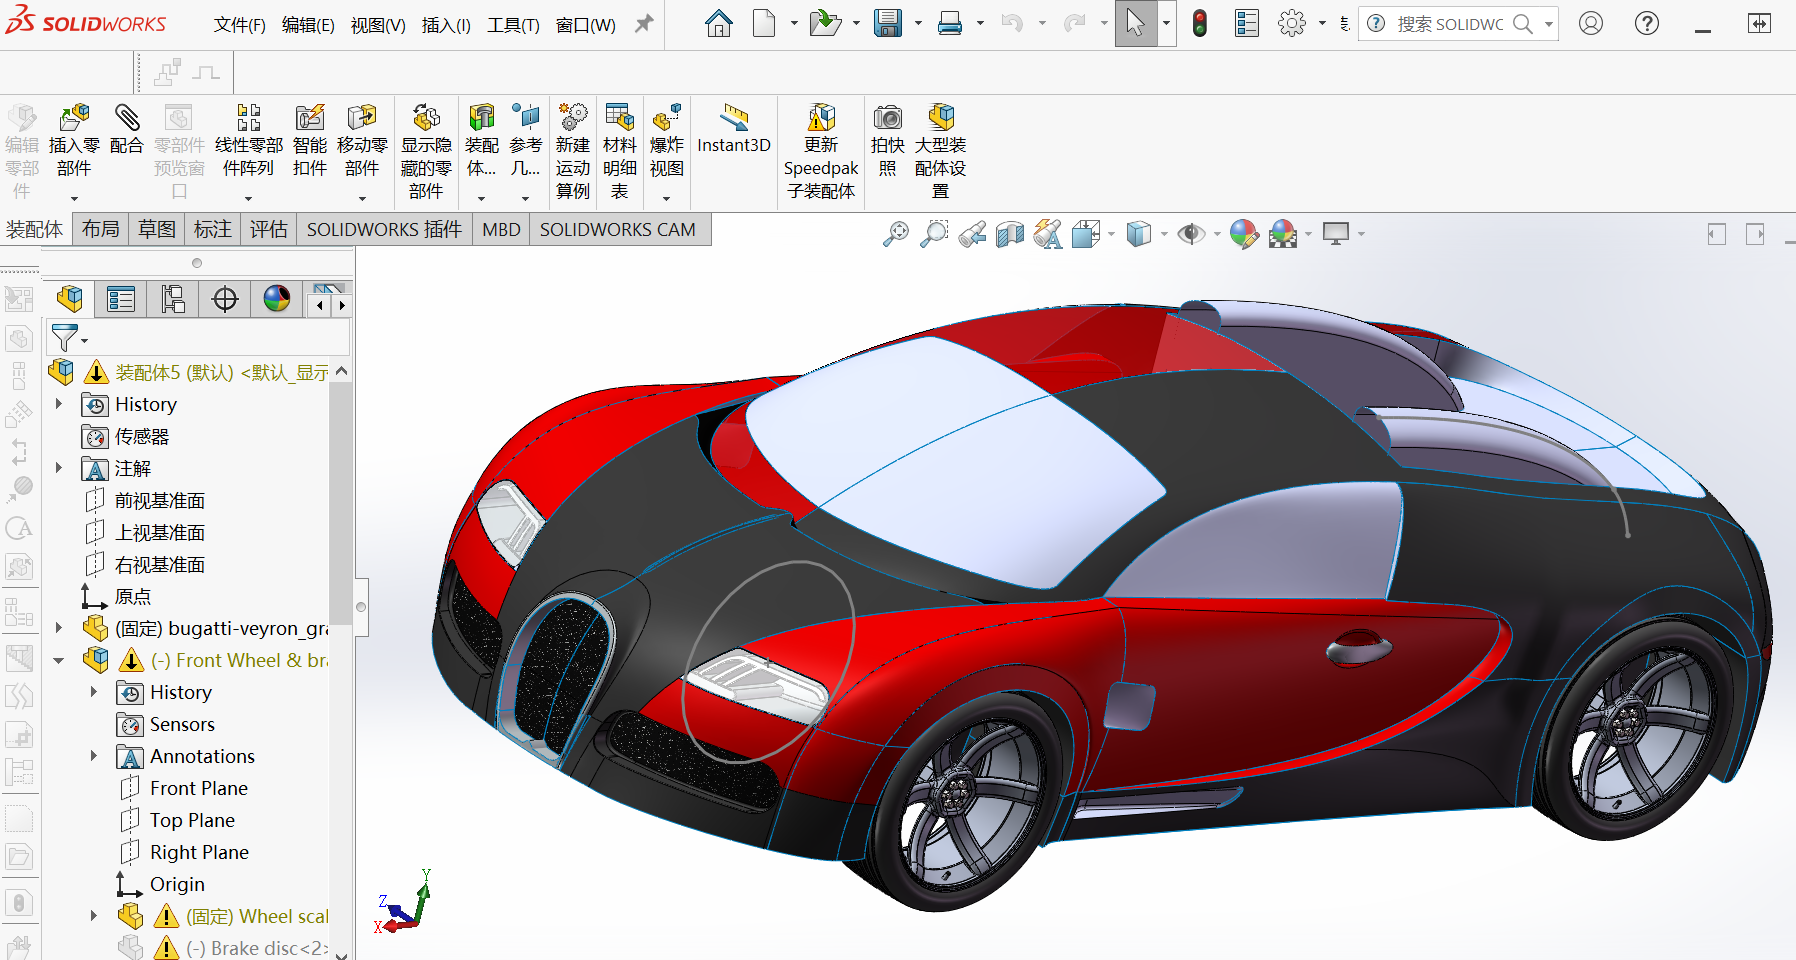This screenshot has height=960, width=1796.
Task: Toggle the pin on the menu bar
Action: point(645,24)
